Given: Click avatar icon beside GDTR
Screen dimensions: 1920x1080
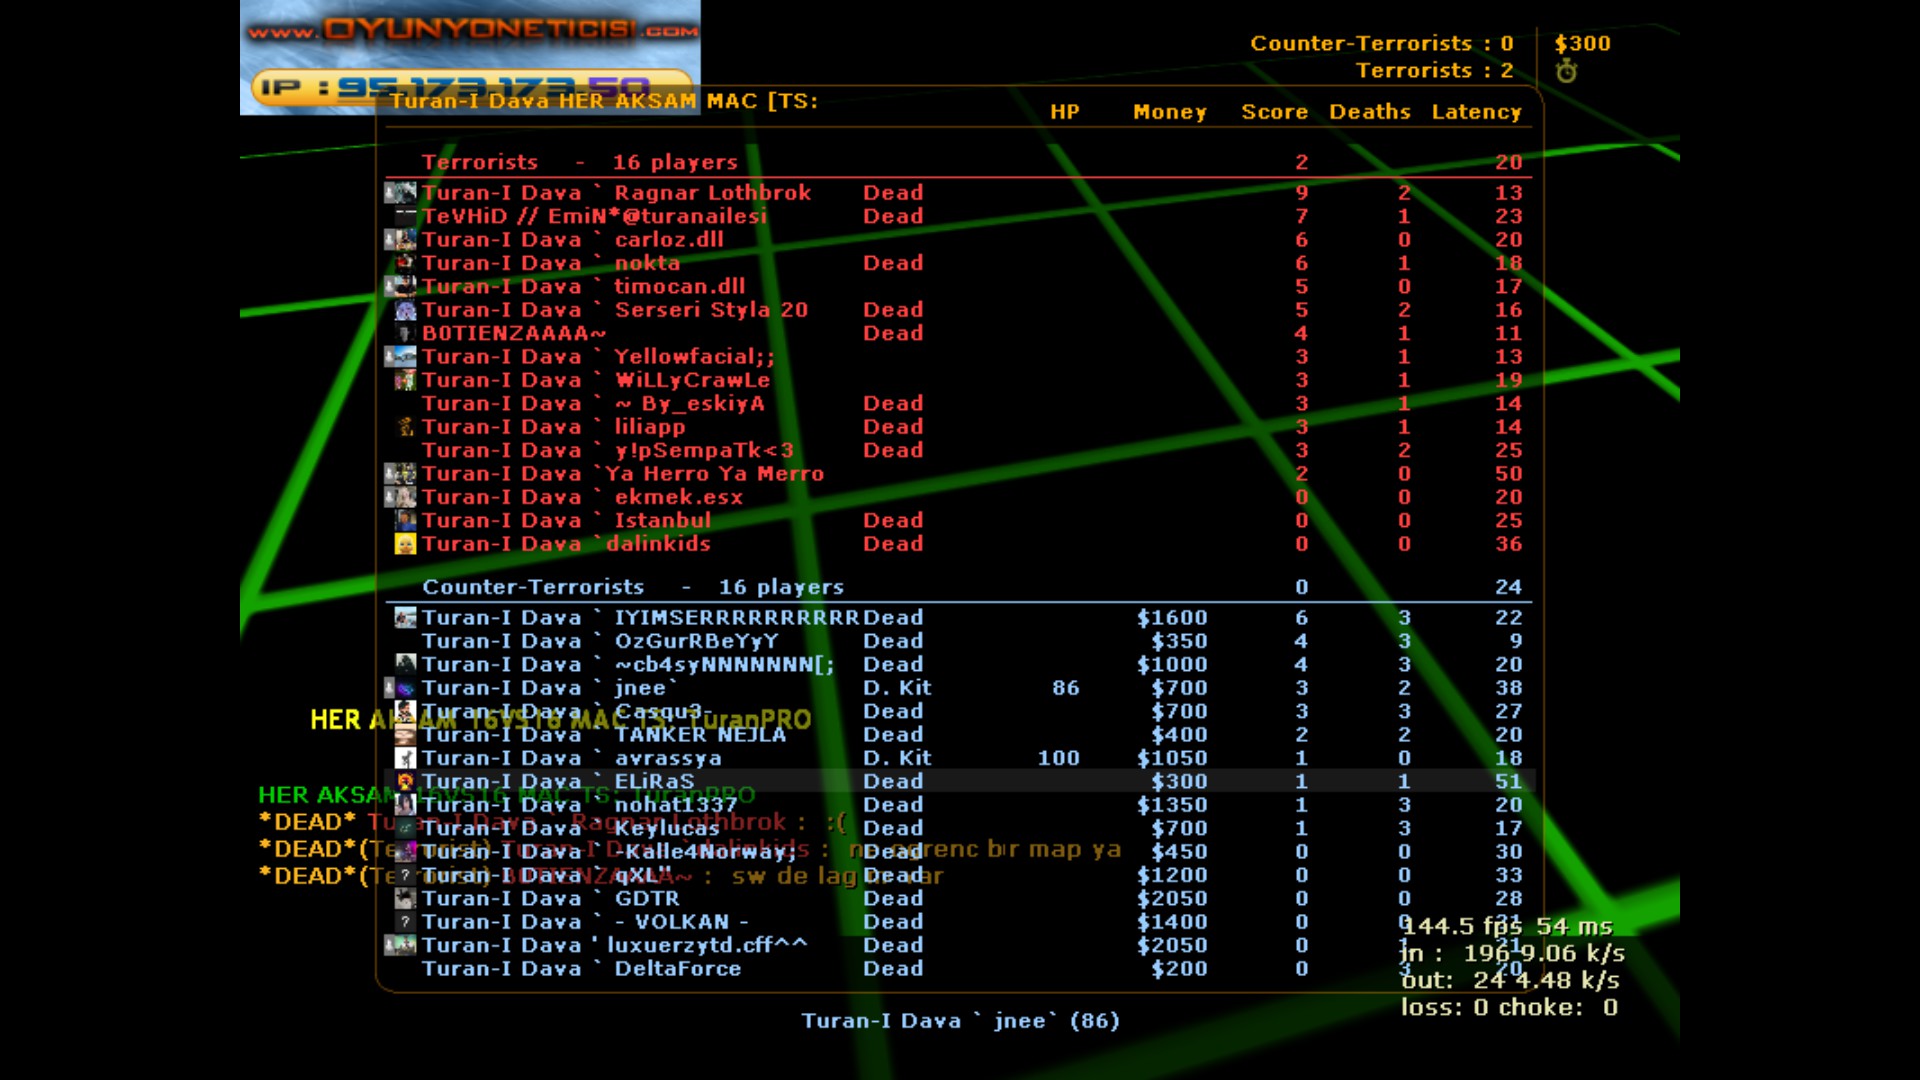Looking at the screenshot, I should [405, 898].
